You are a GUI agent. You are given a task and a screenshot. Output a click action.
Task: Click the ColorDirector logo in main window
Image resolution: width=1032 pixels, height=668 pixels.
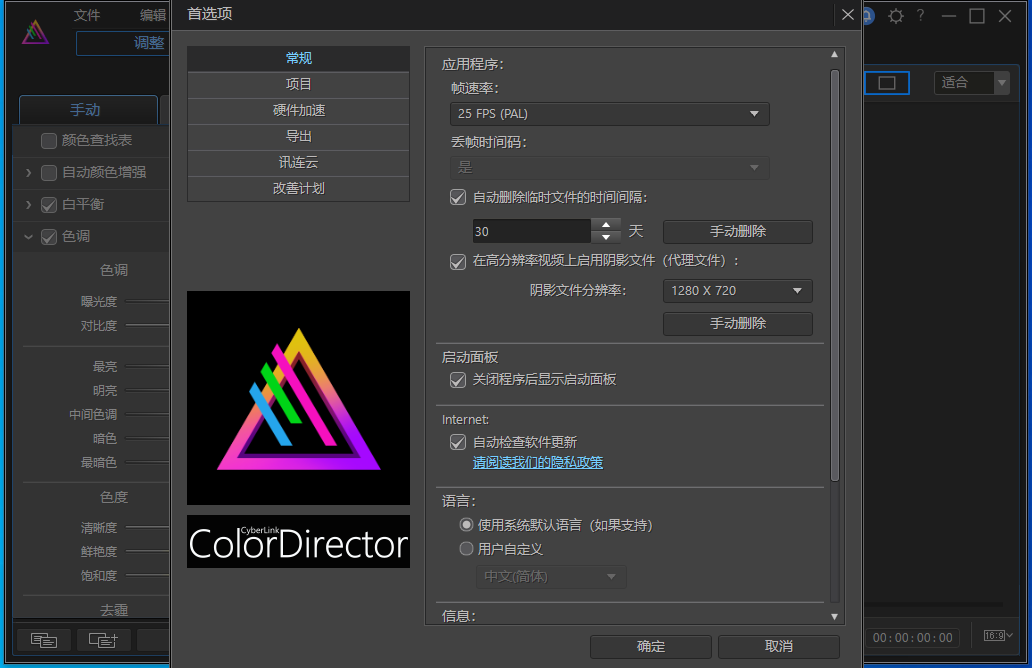click(x=35, y=33)
